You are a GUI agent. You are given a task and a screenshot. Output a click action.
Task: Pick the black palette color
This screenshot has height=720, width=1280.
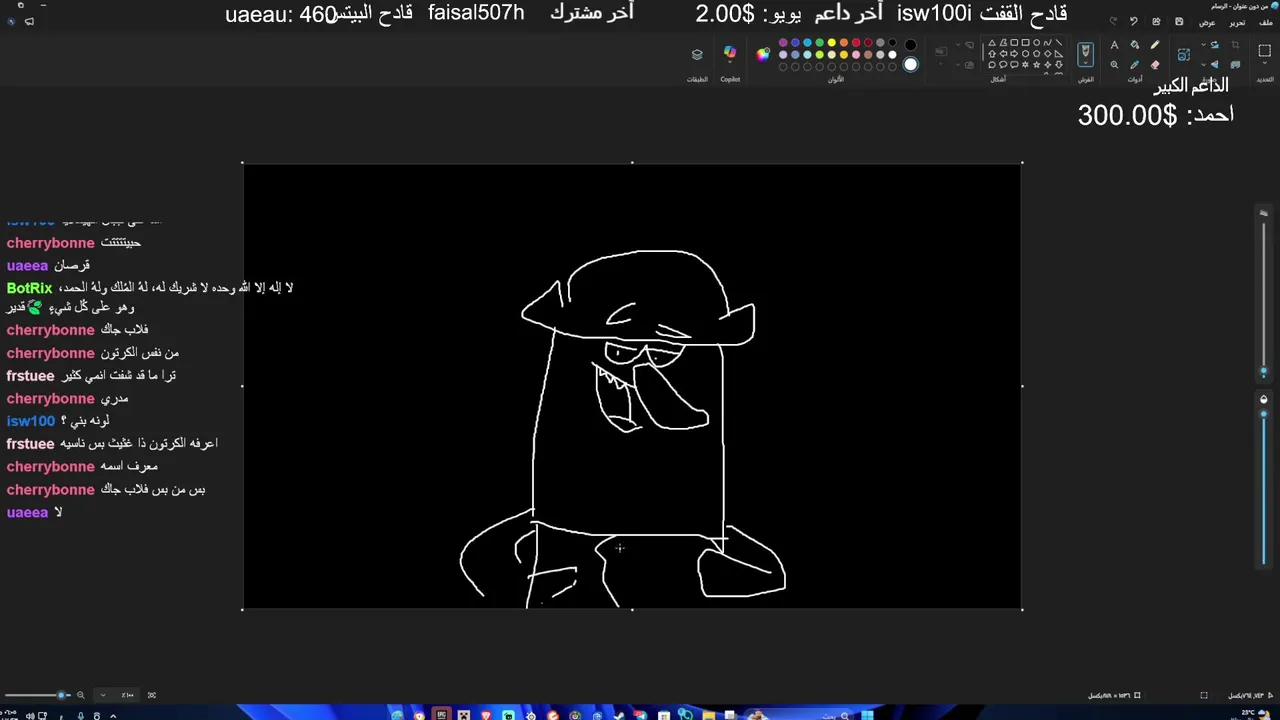[892, 42]
